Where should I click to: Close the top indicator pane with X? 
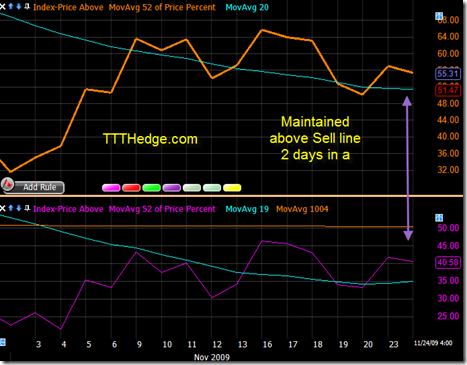click(2, 7)
